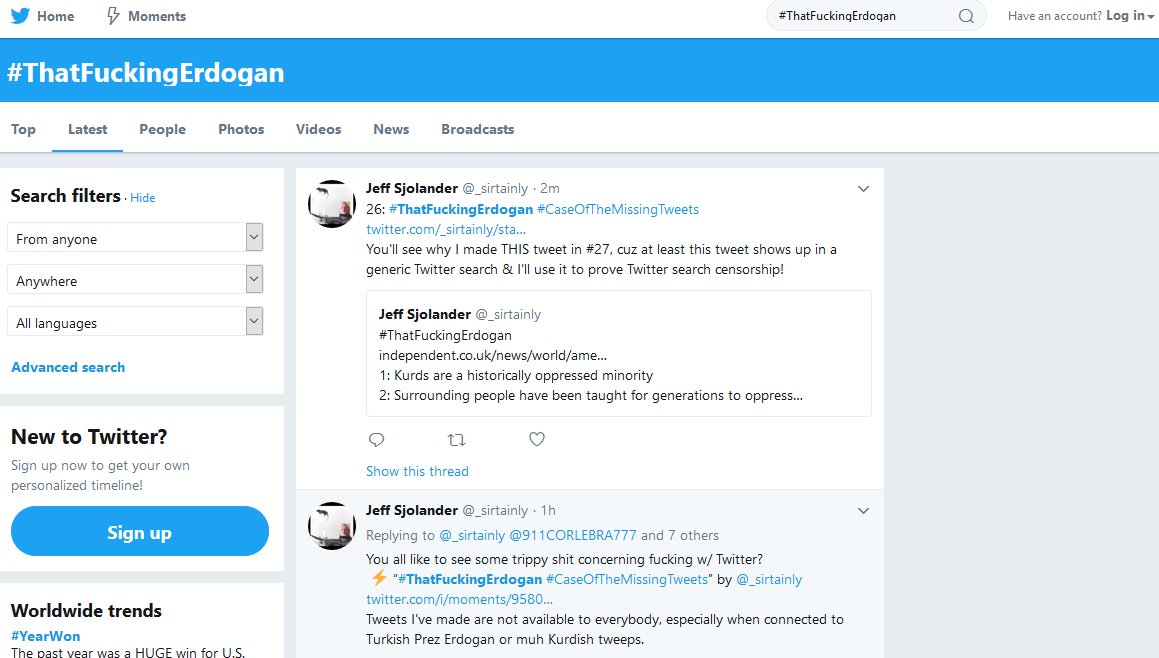Open Jeff Sjolander name on 1h tweet
Viewport: 1159px width, 658px height.
click(x=412, y=510)
